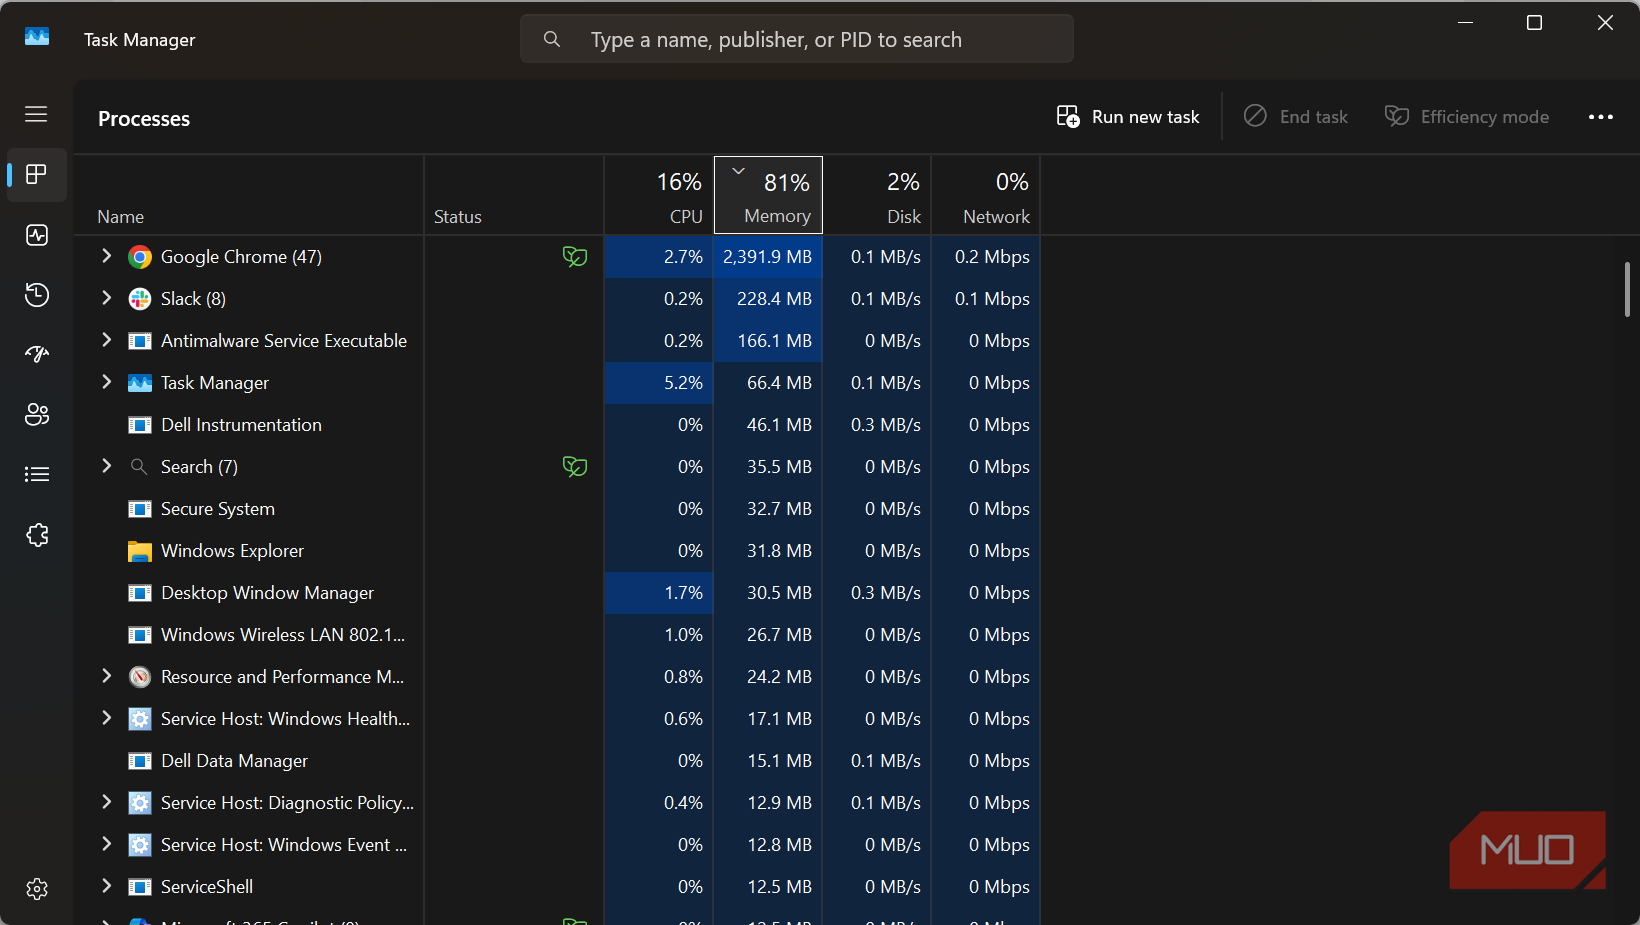Click the Resource and Performance Monitor icon
The height and width of the screenshot is (925, 1640).
(x=140, y=677)
